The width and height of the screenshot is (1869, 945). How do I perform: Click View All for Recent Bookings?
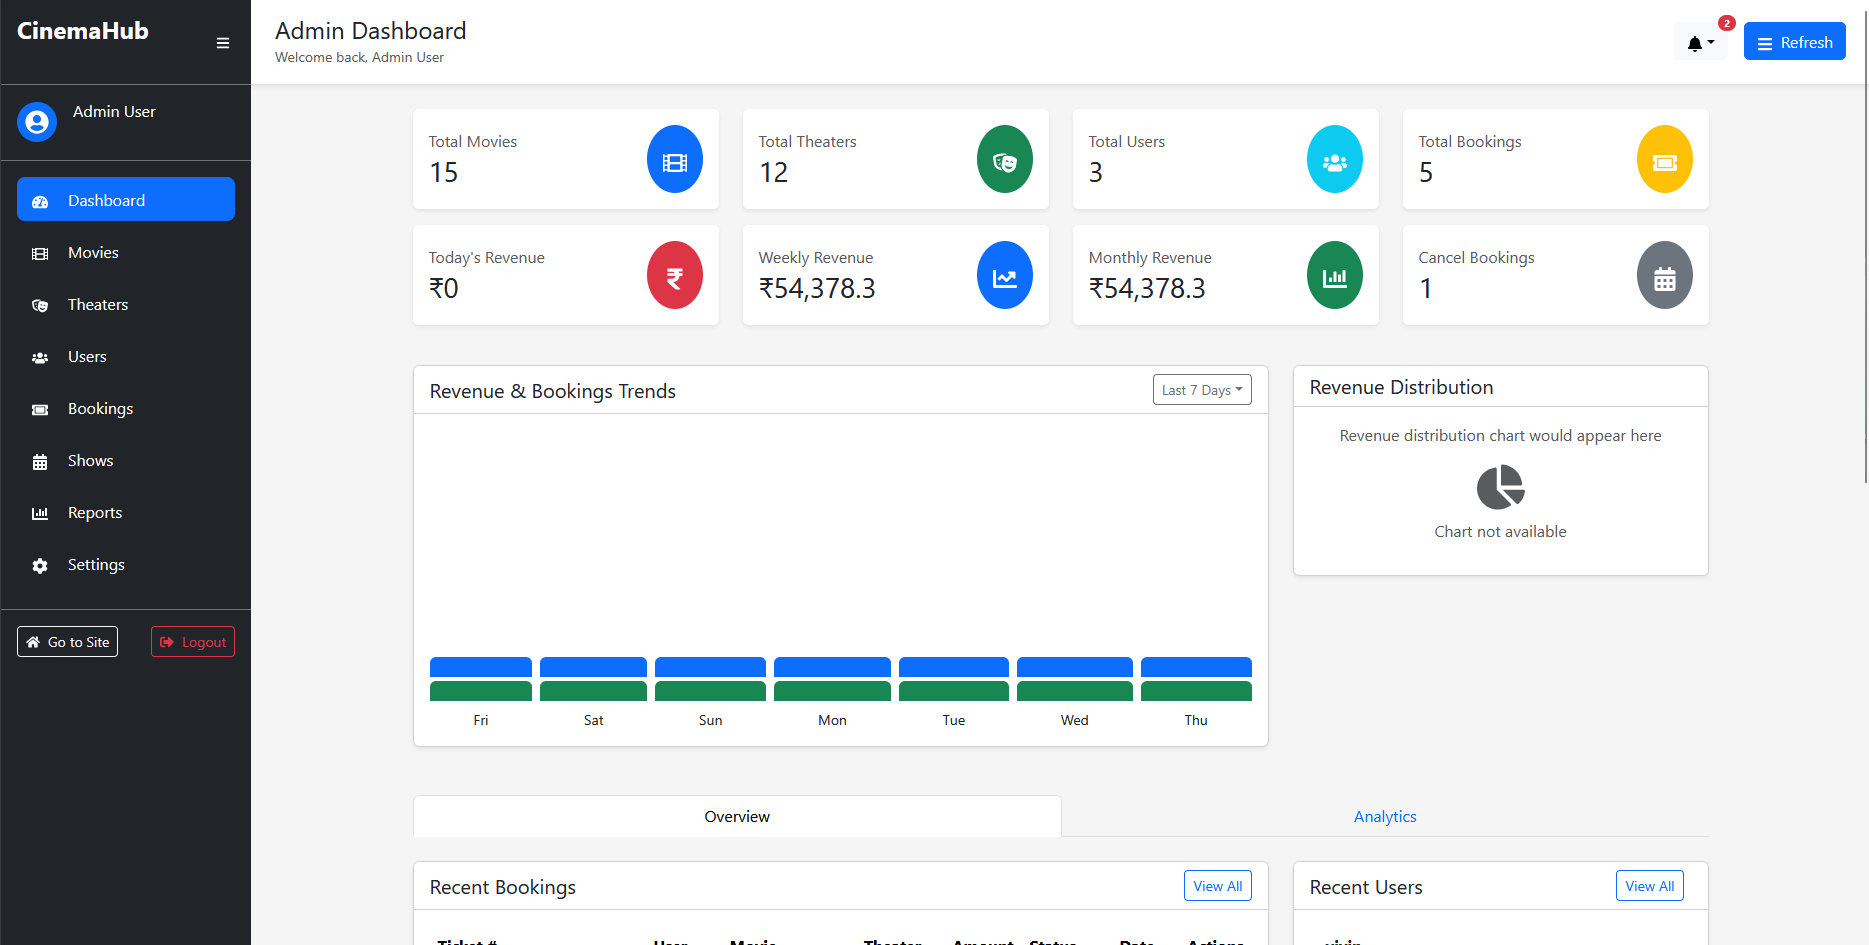(x=1217, y=886)
